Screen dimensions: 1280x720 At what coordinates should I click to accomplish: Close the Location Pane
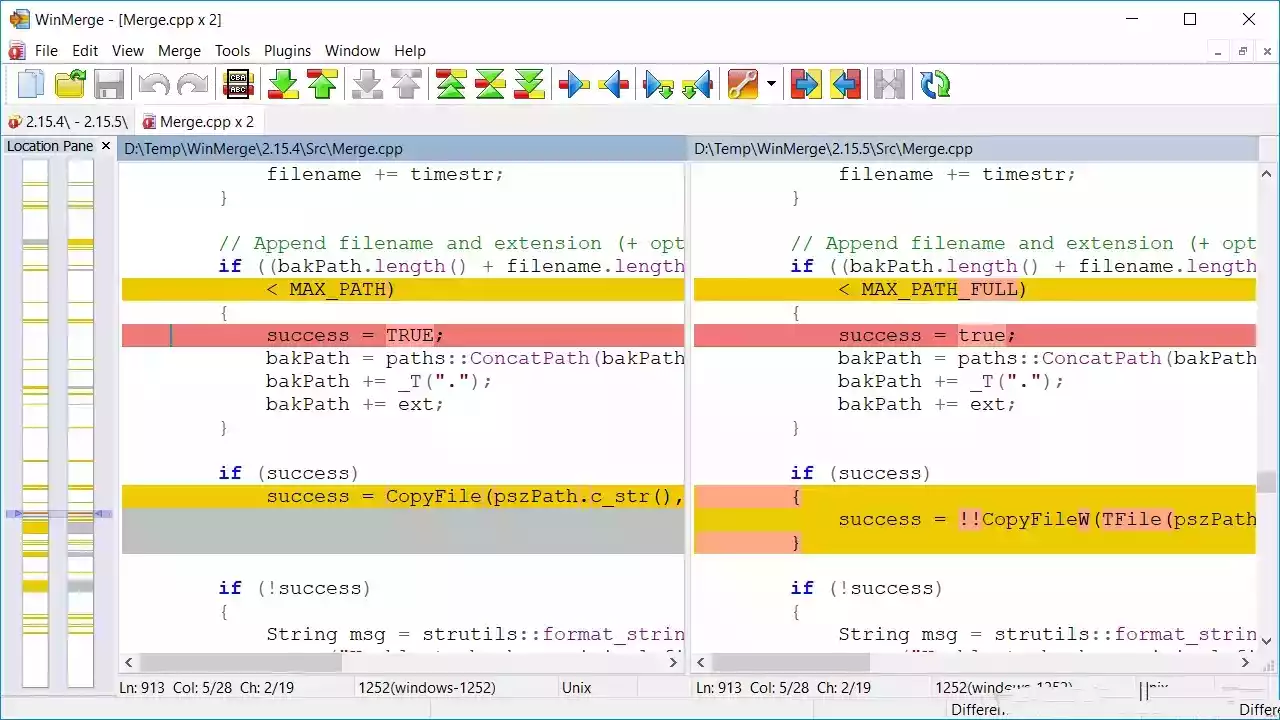tap(106, 146)
